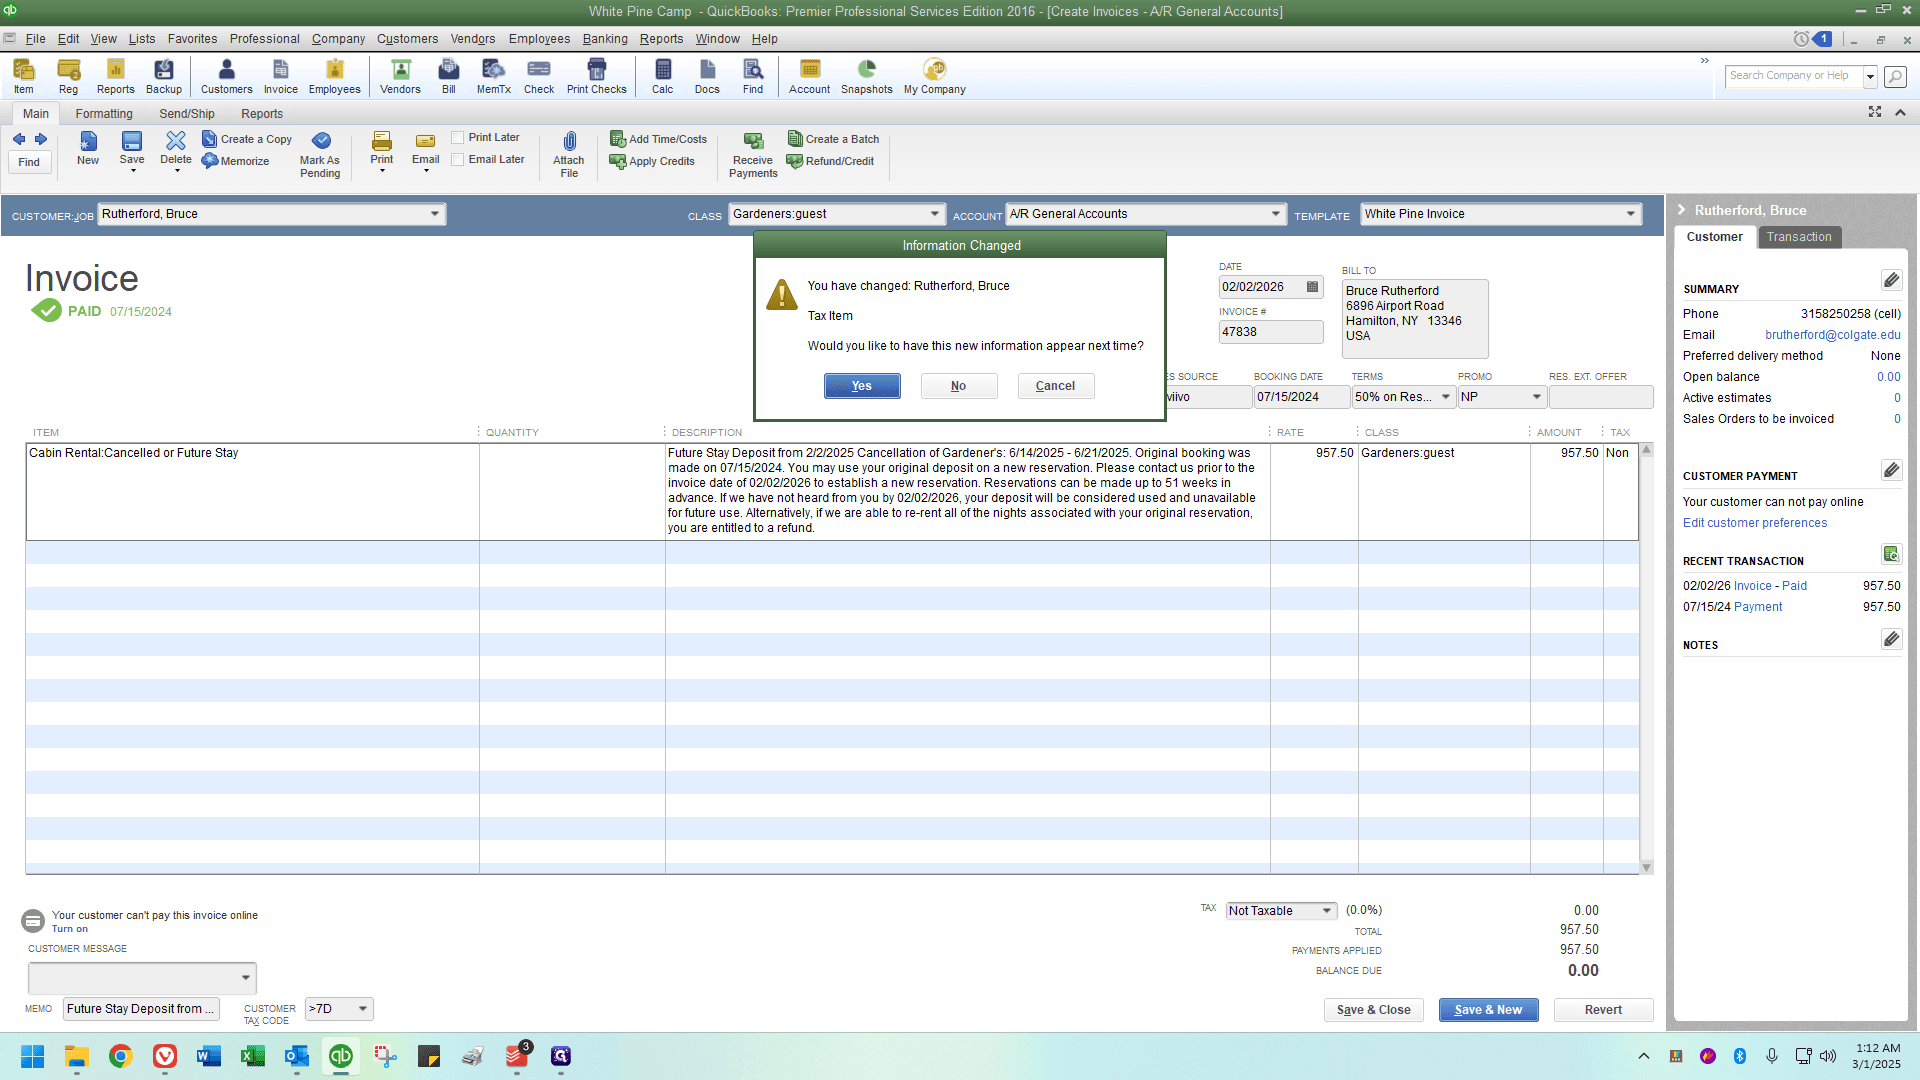Enable the Print Later checkbox
The image size is (1920, 1080).
458,138
